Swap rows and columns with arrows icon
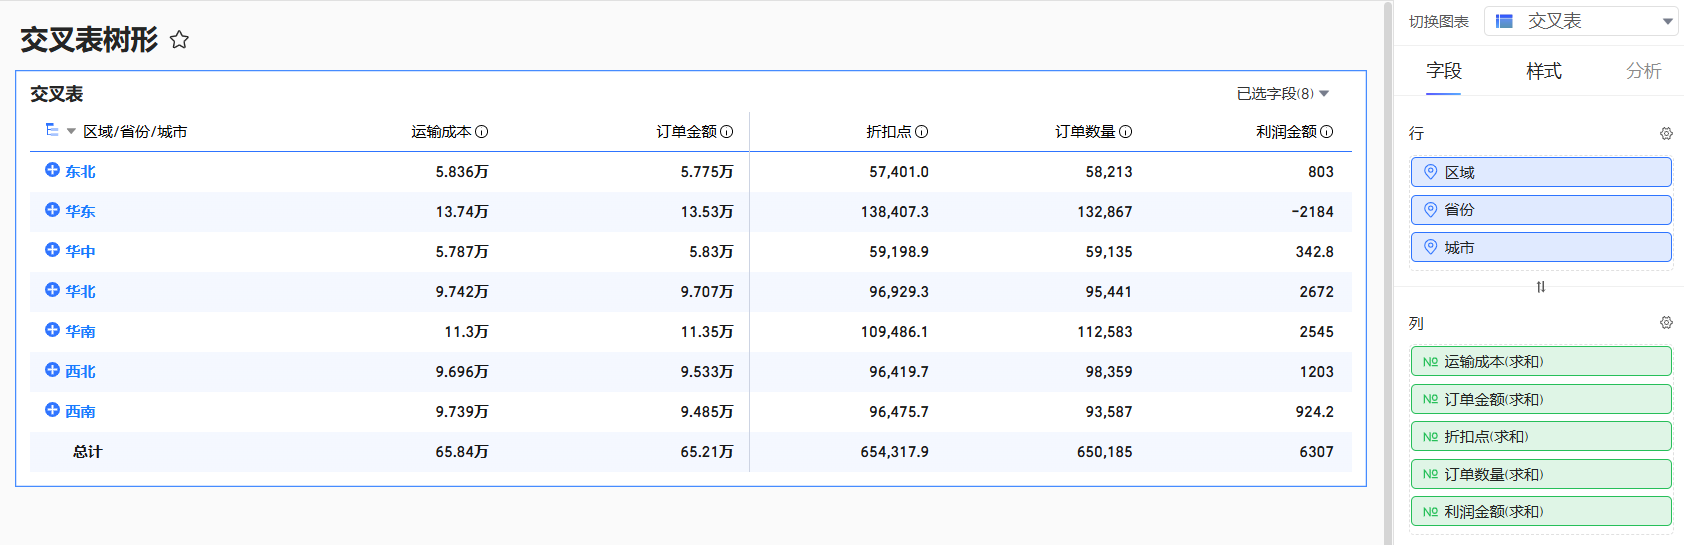1684x545 pixels. [x=1540, y=287]
